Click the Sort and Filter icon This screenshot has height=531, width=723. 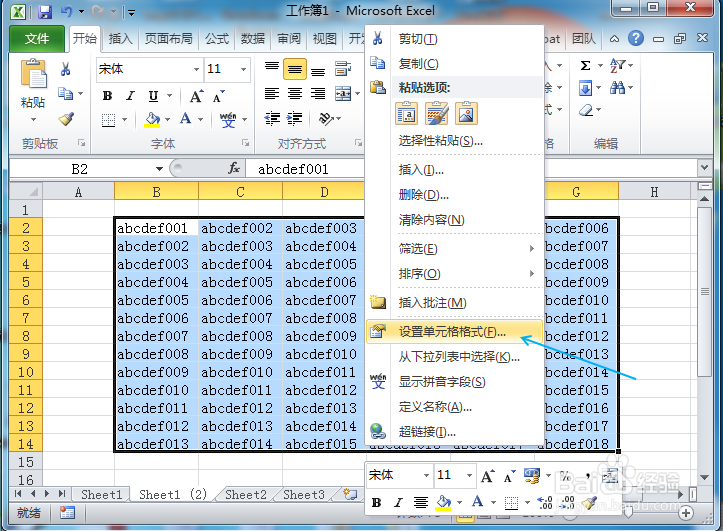617,65
